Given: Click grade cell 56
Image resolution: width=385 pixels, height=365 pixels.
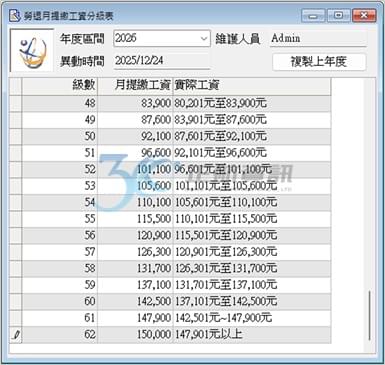Looking at the screenshot, I should pyautogui.click(x=60, y=235).
